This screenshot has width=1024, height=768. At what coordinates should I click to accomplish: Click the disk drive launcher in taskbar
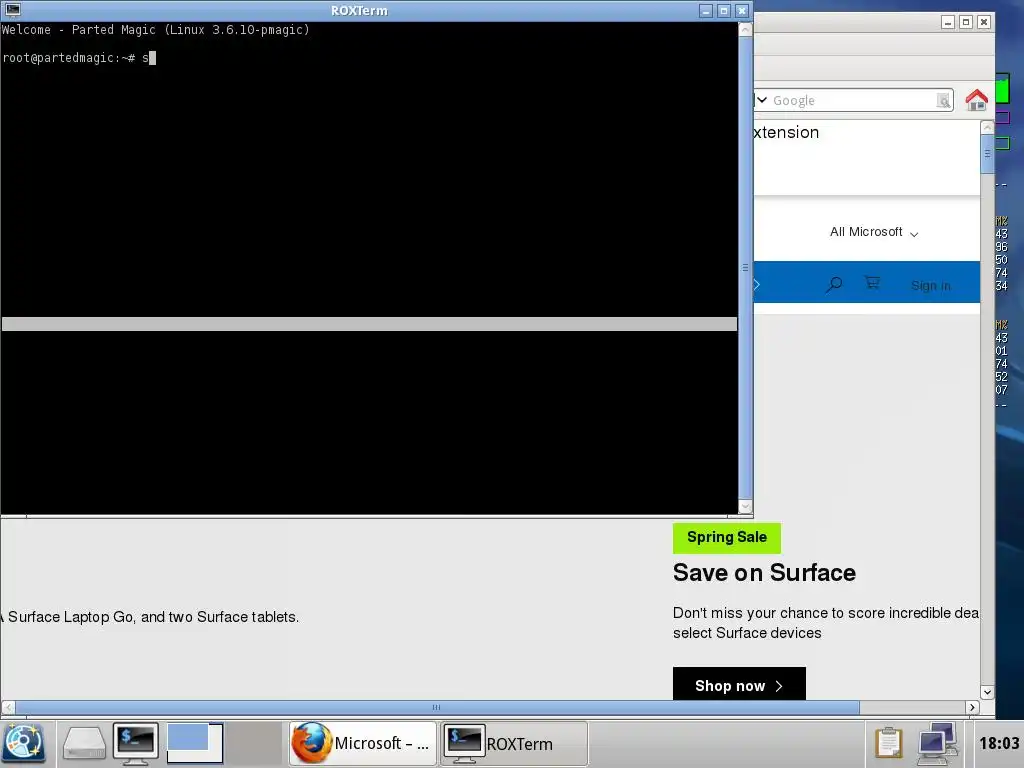(84, 743)
